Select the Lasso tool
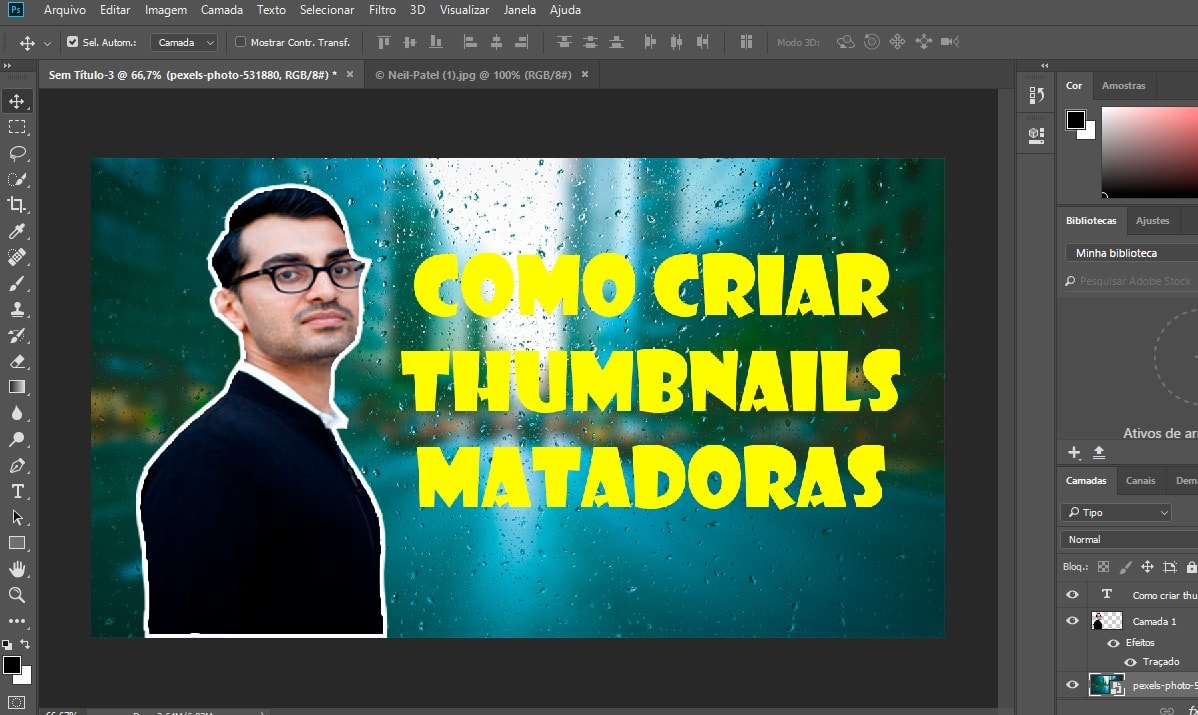1198x715 pixels. [x=17, y=153]
